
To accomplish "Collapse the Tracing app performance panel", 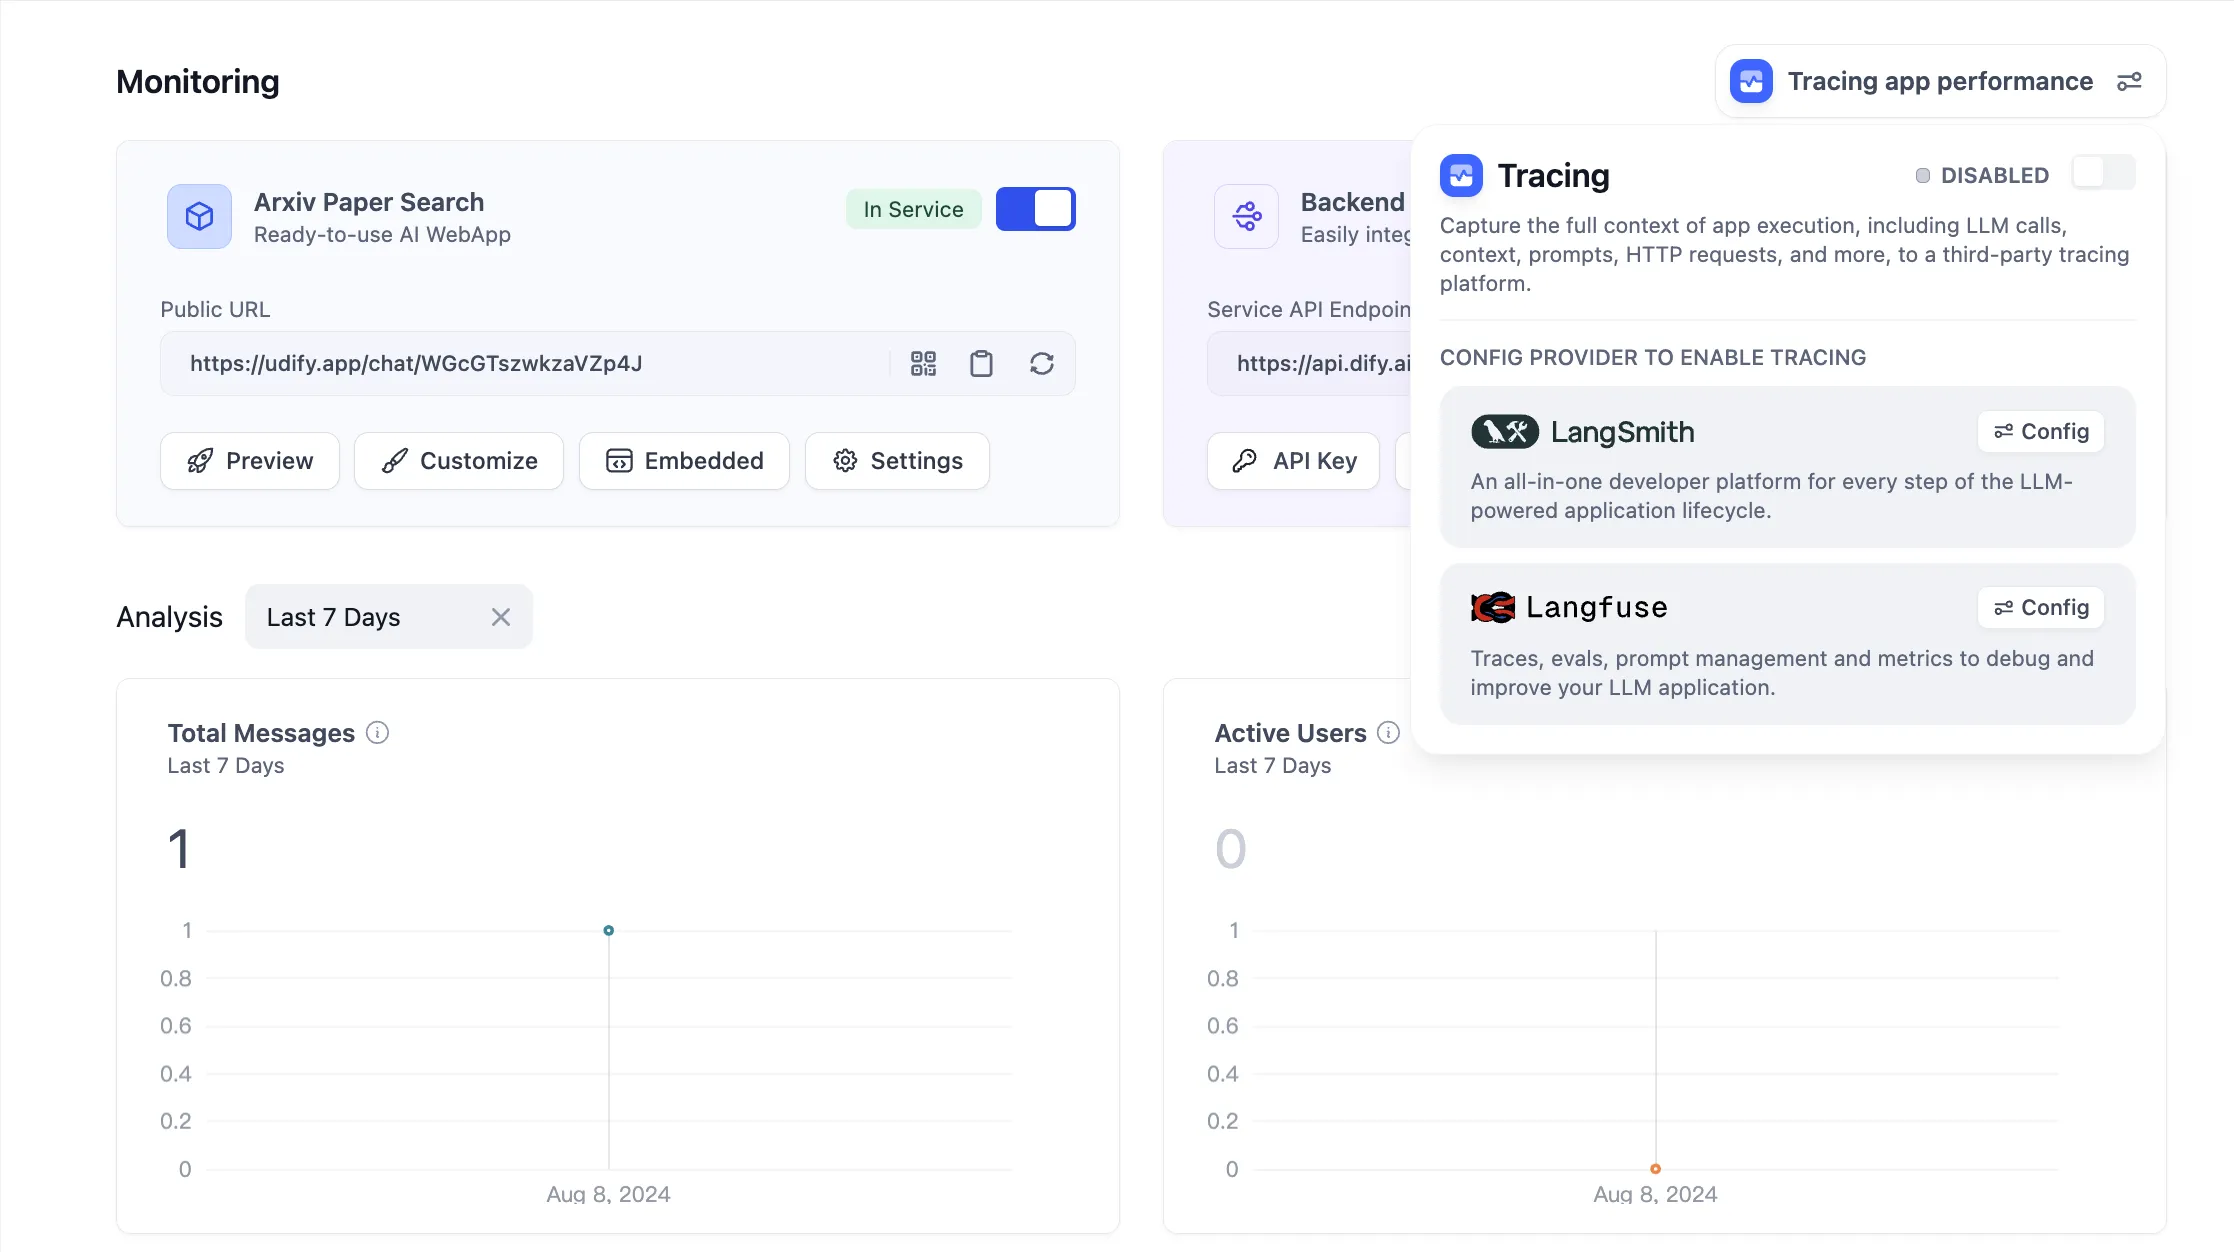I will pos(1938,81).
